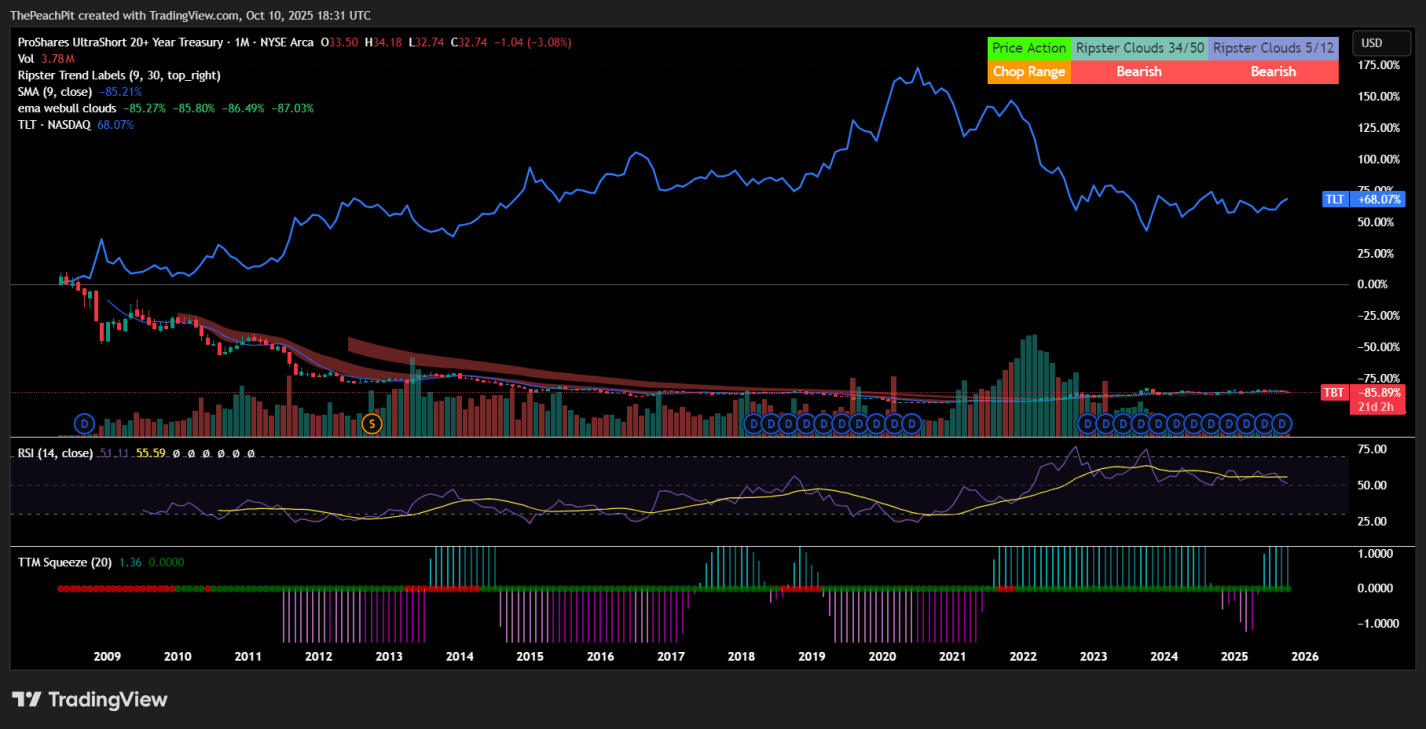Click the last D dividend marker near 2026
The height and width of the screenshot is (729, 1426).
tap(1280, 423)
